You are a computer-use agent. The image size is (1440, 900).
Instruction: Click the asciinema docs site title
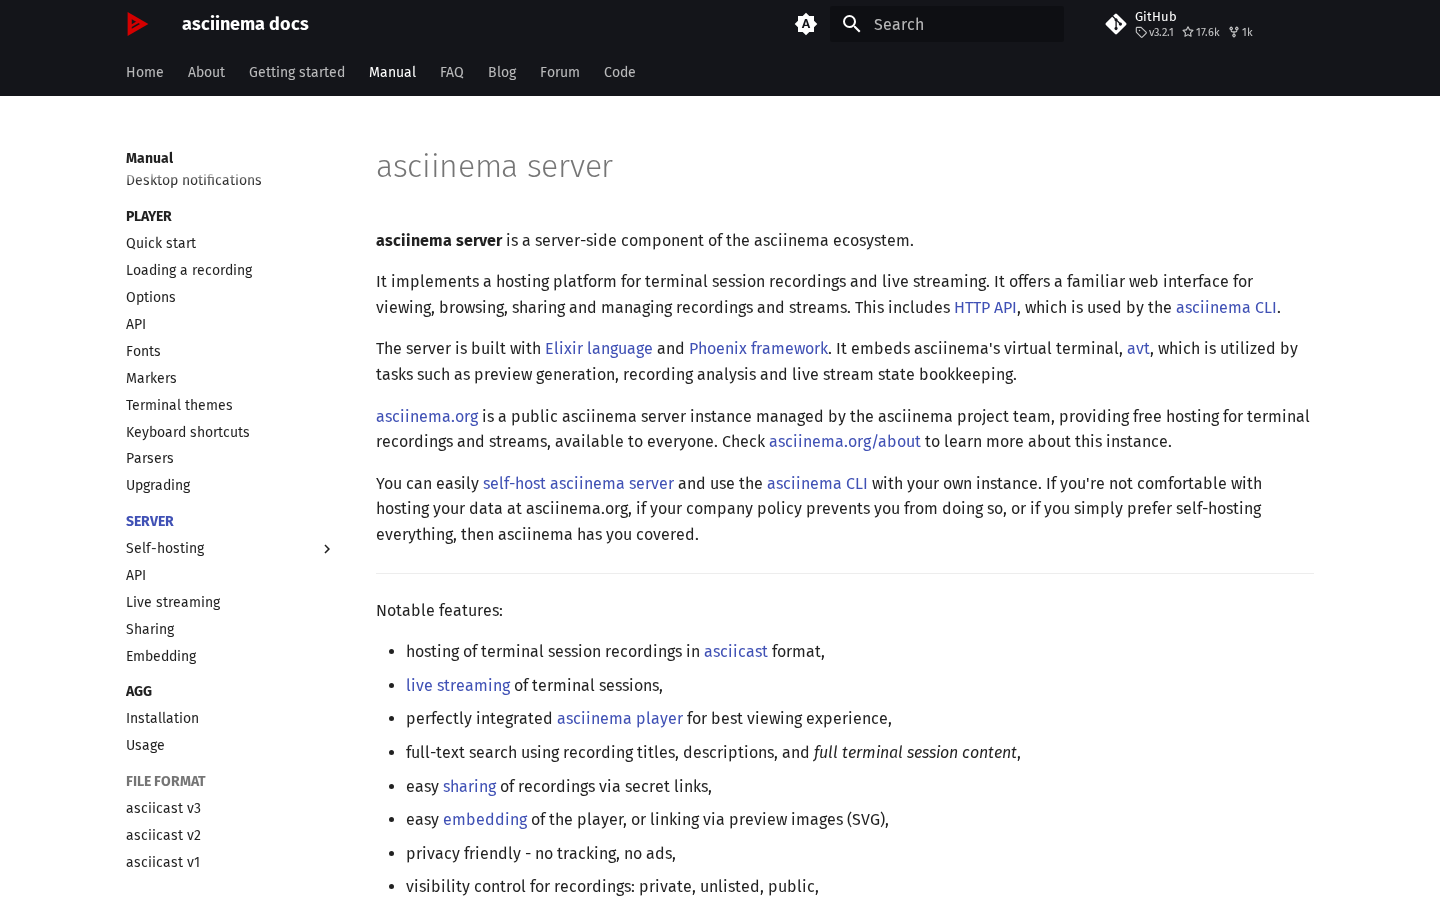[245, 24]
